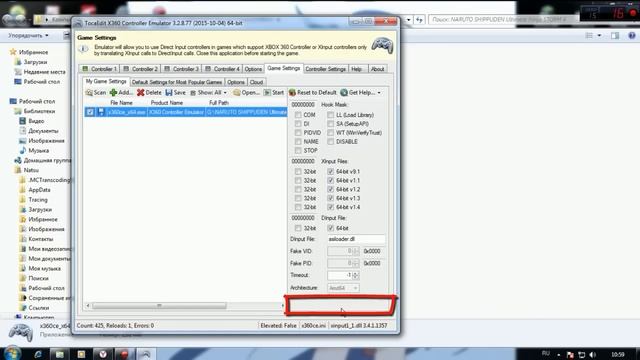640x360 pixels.
Task: Click the Product Name column header
Action: click(167, 103)
